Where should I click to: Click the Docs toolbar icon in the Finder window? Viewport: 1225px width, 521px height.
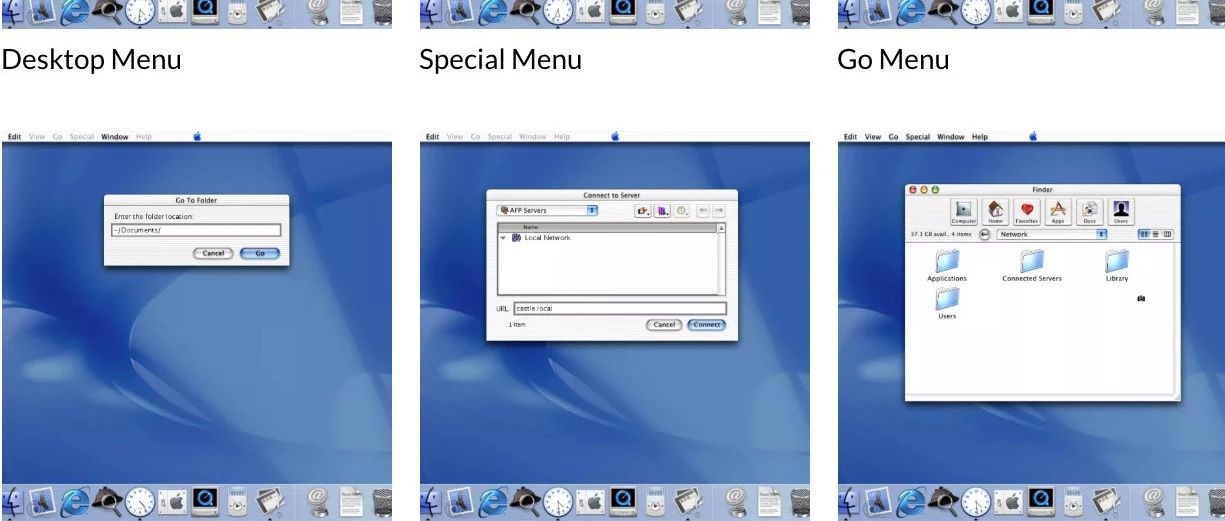coord(1089,211)
